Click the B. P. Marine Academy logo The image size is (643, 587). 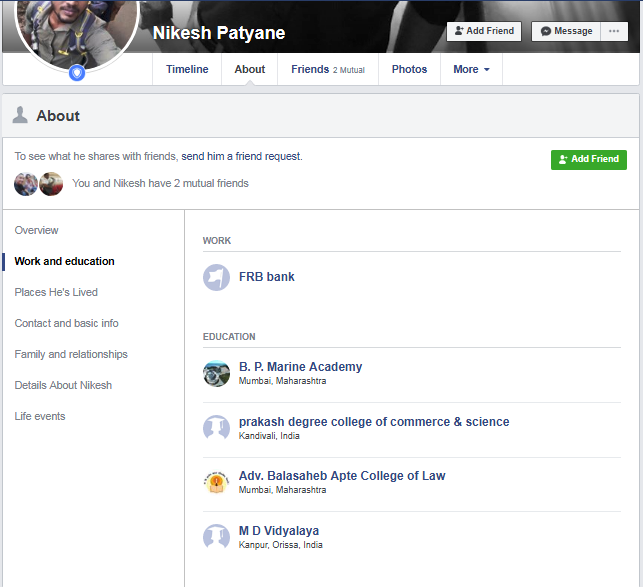click(x=216, y=373)
